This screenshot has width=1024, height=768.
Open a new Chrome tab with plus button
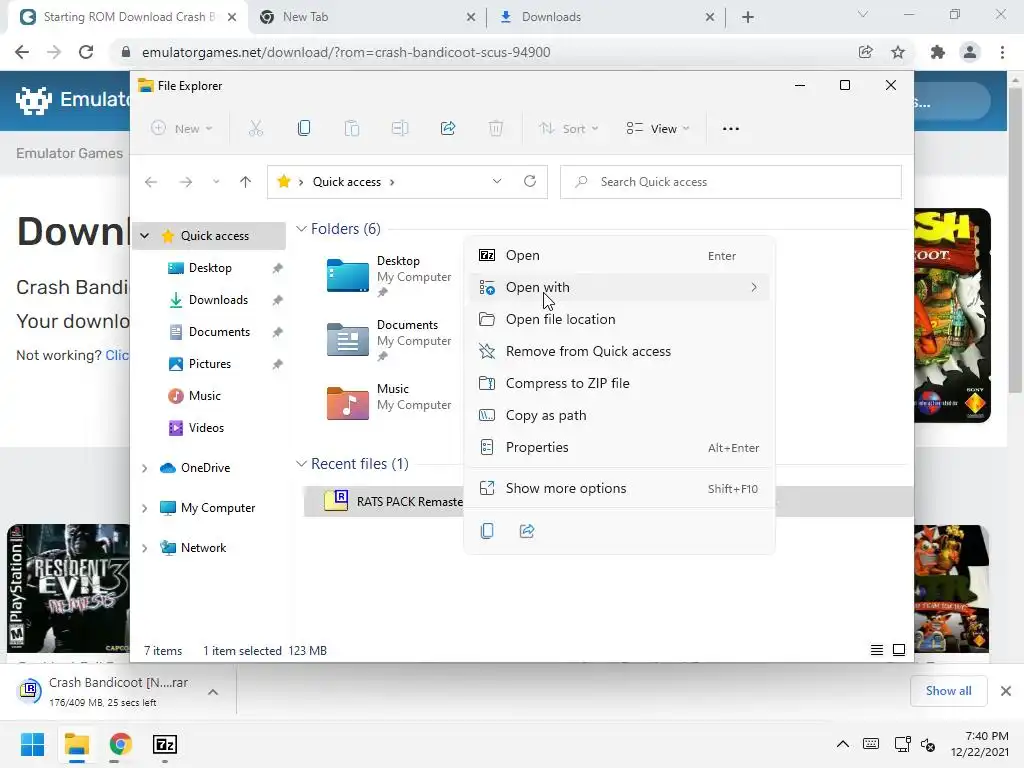(748, 17)
